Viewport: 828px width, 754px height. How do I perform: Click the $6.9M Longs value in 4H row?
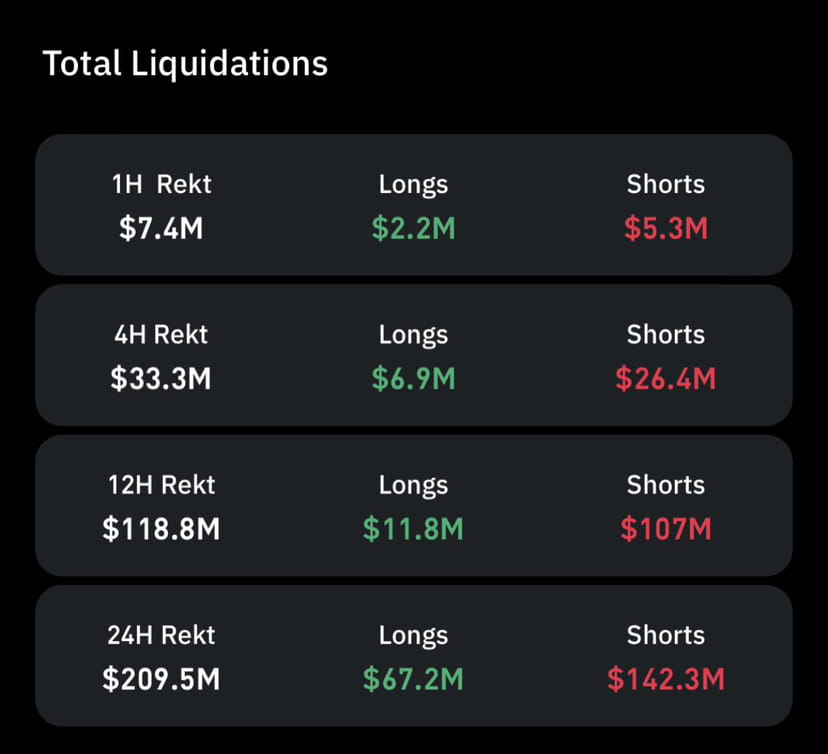414,379
